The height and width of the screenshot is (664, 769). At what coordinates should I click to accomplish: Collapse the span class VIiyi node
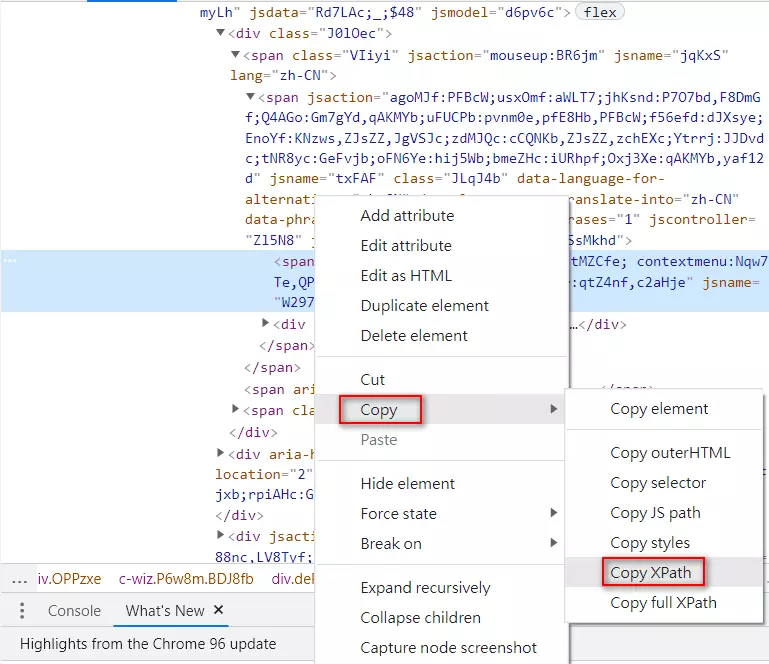(x=236, y=55)
